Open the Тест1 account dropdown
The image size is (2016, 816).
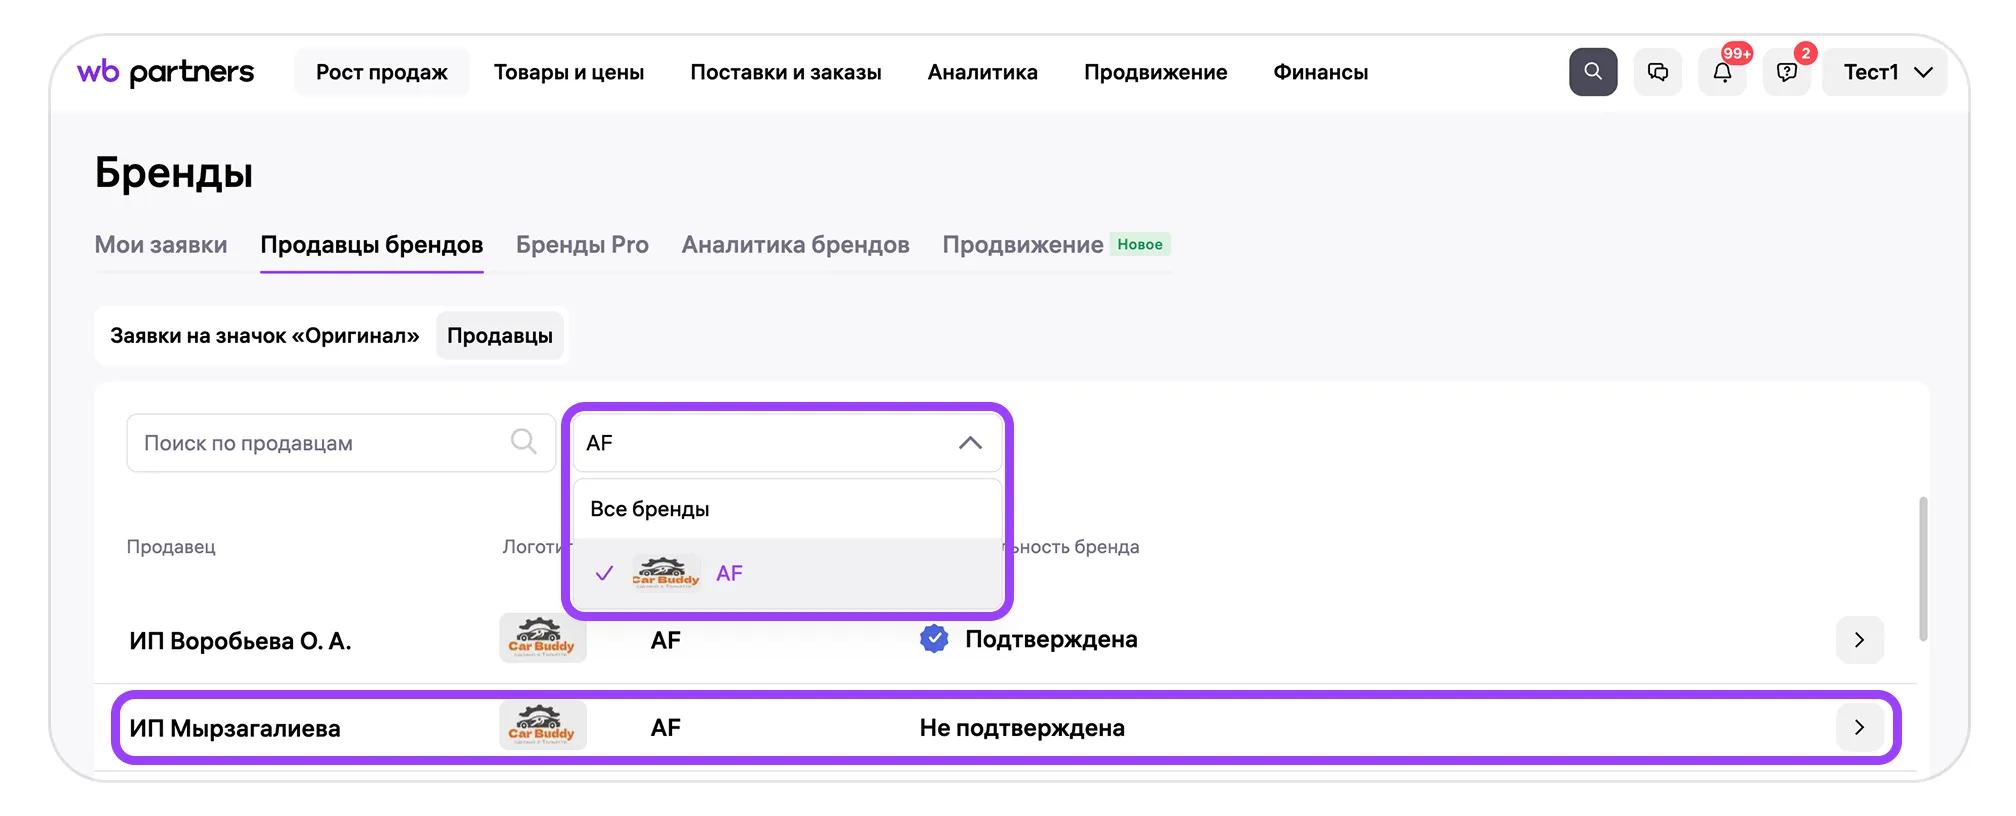pyautogui.click(x=1885, y=72)
